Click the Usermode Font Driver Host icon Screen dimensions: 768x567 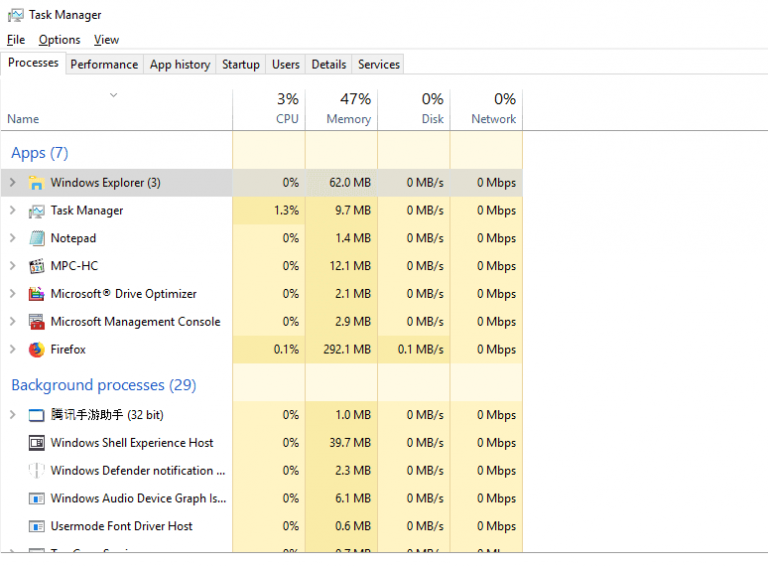pyautogui.click(x=36, y=527)
